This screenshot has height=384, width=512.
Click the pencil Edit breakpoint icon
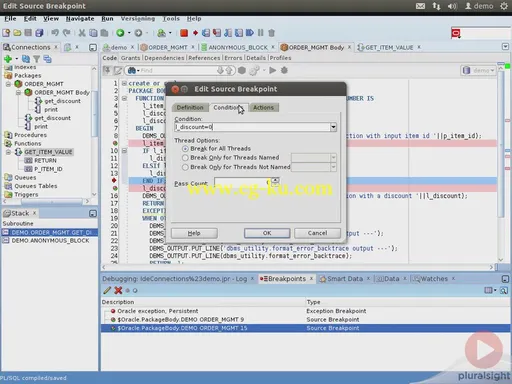point(107,290)
